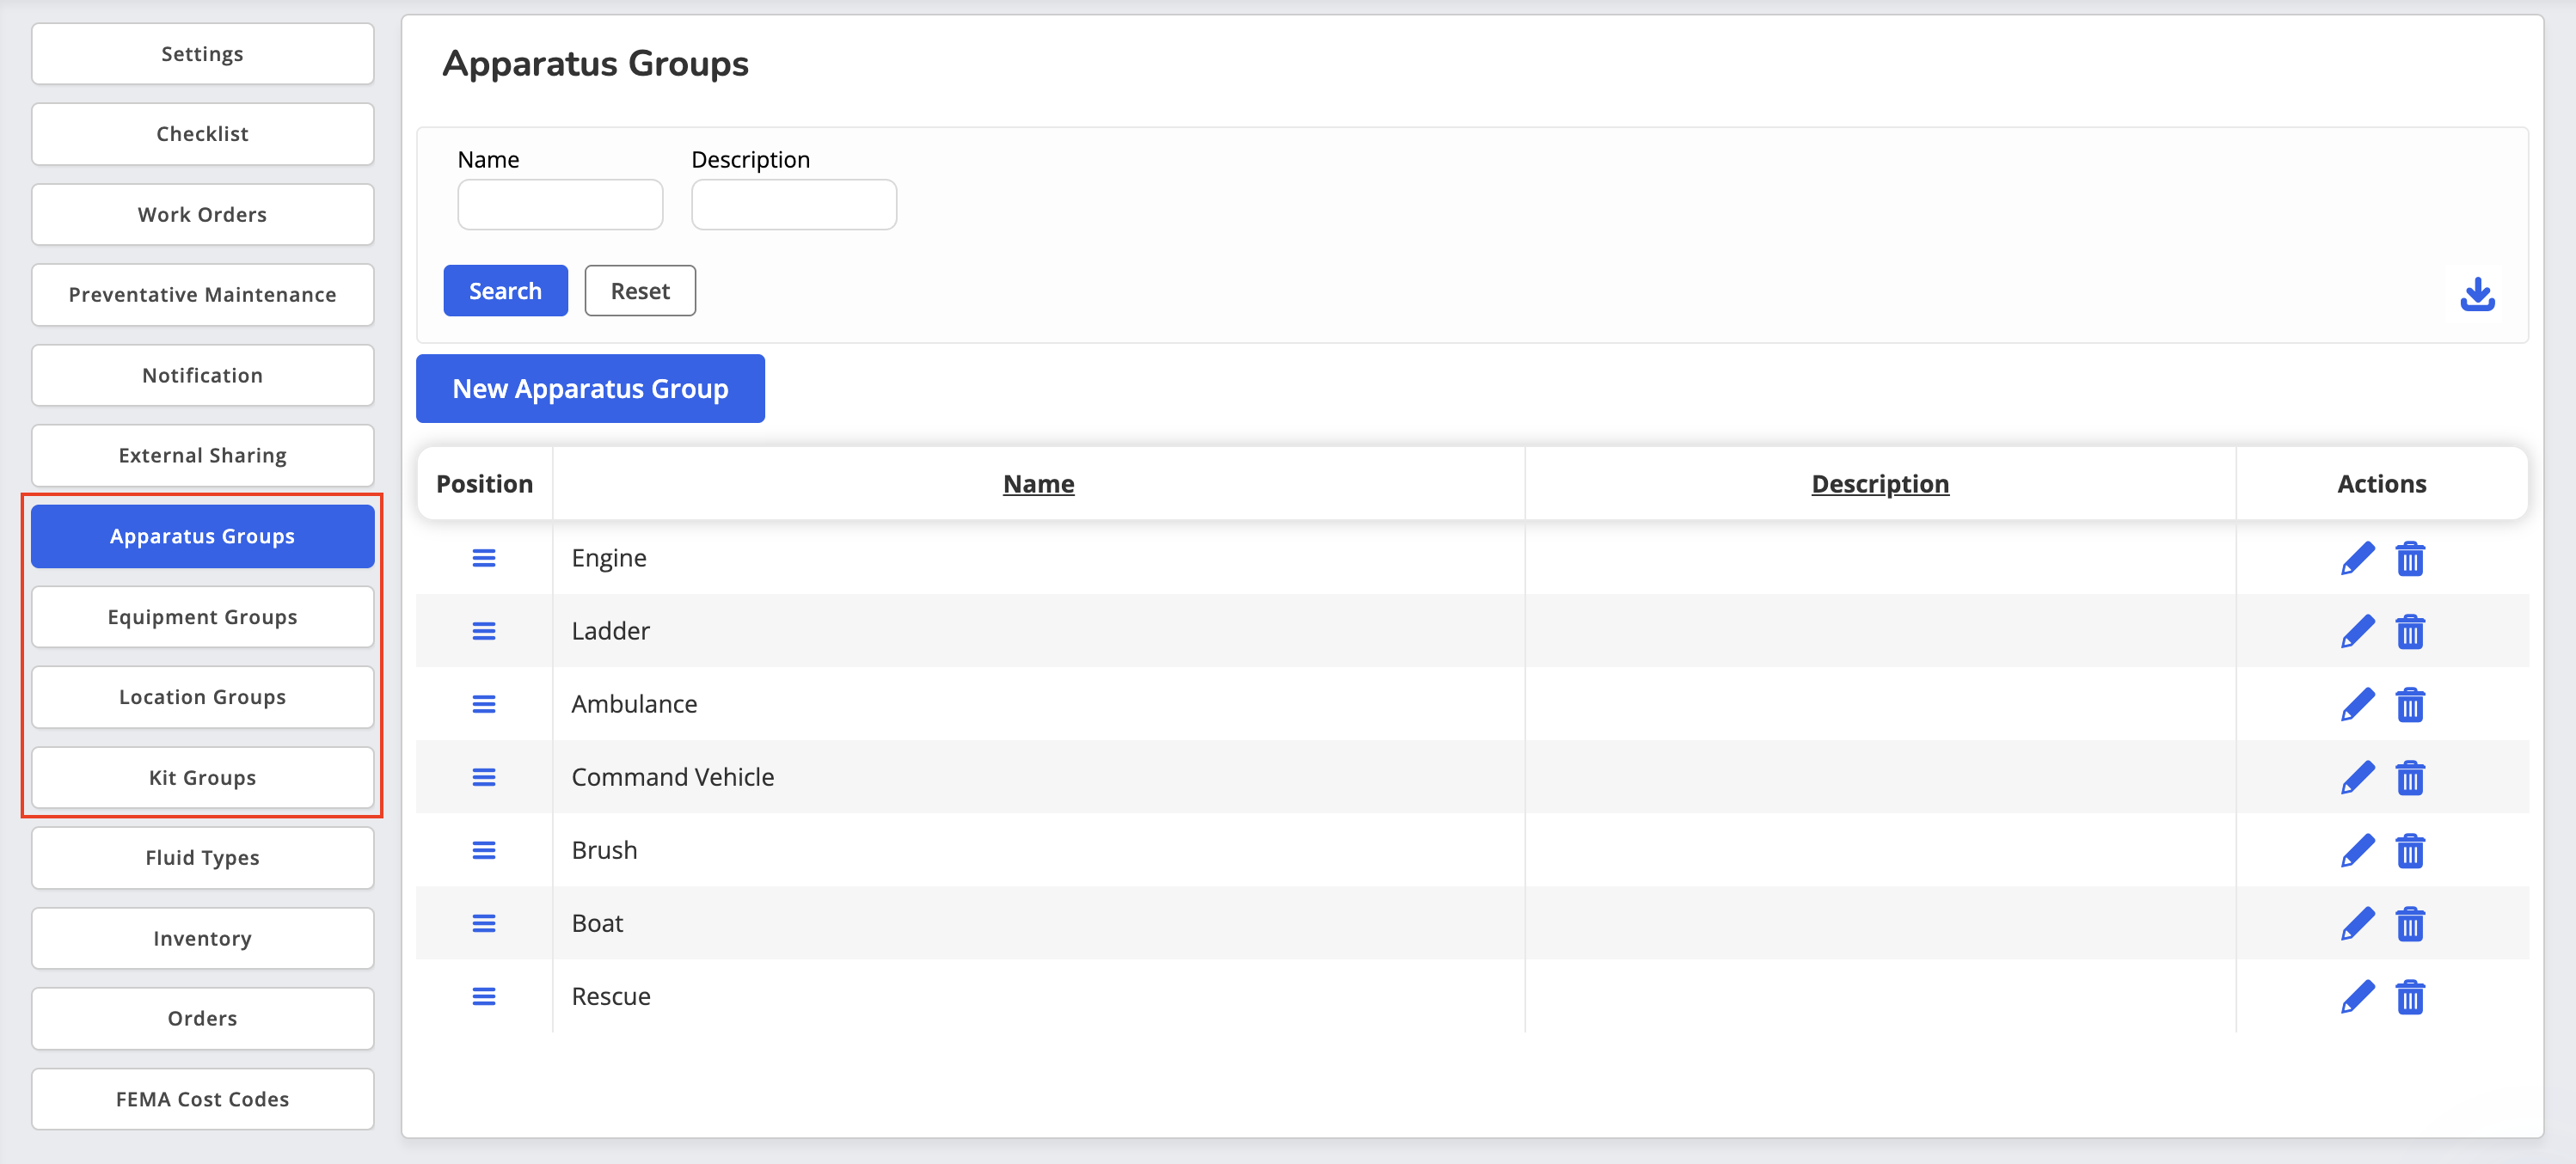Delete the Rescue apparatus group
The height and width of the screenshot is (1164, 2576).
tap(2410, 996)
